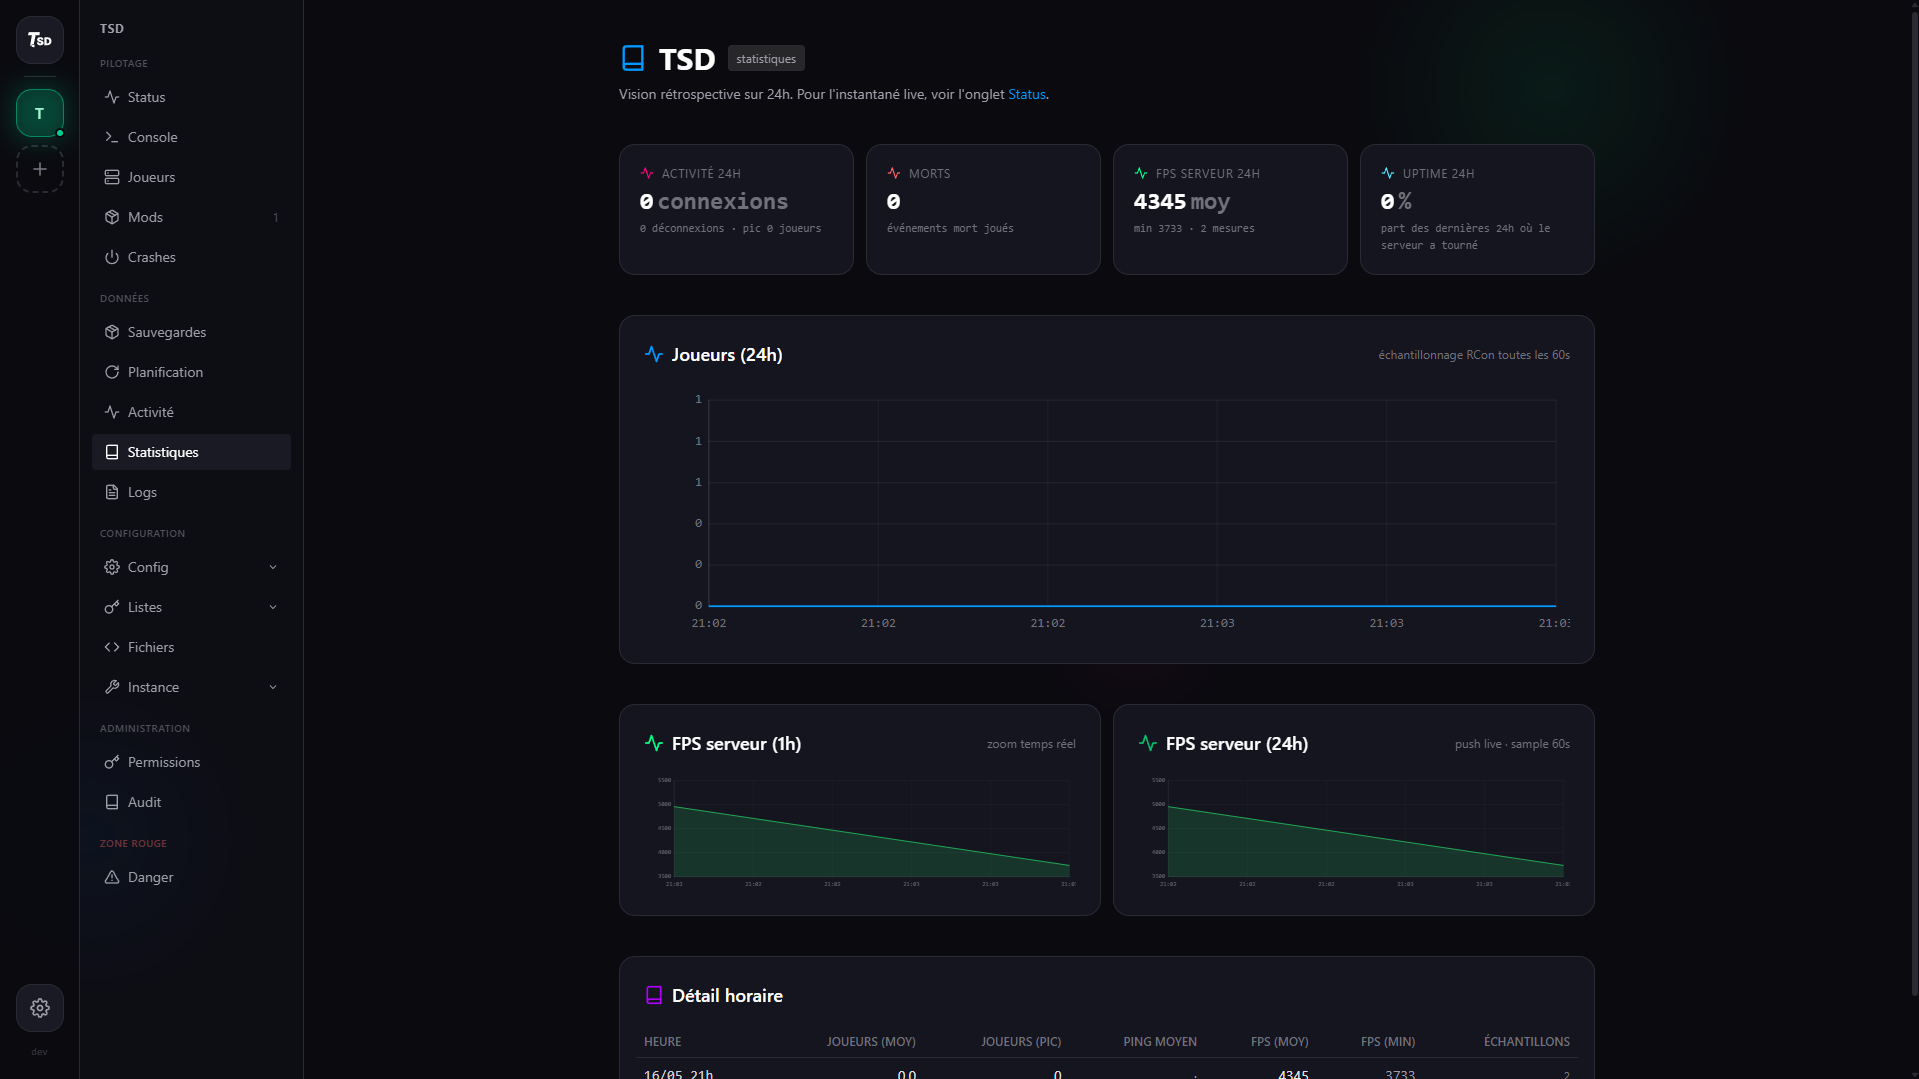
Task: Click the Mods count badge 1
Action: 276,217
